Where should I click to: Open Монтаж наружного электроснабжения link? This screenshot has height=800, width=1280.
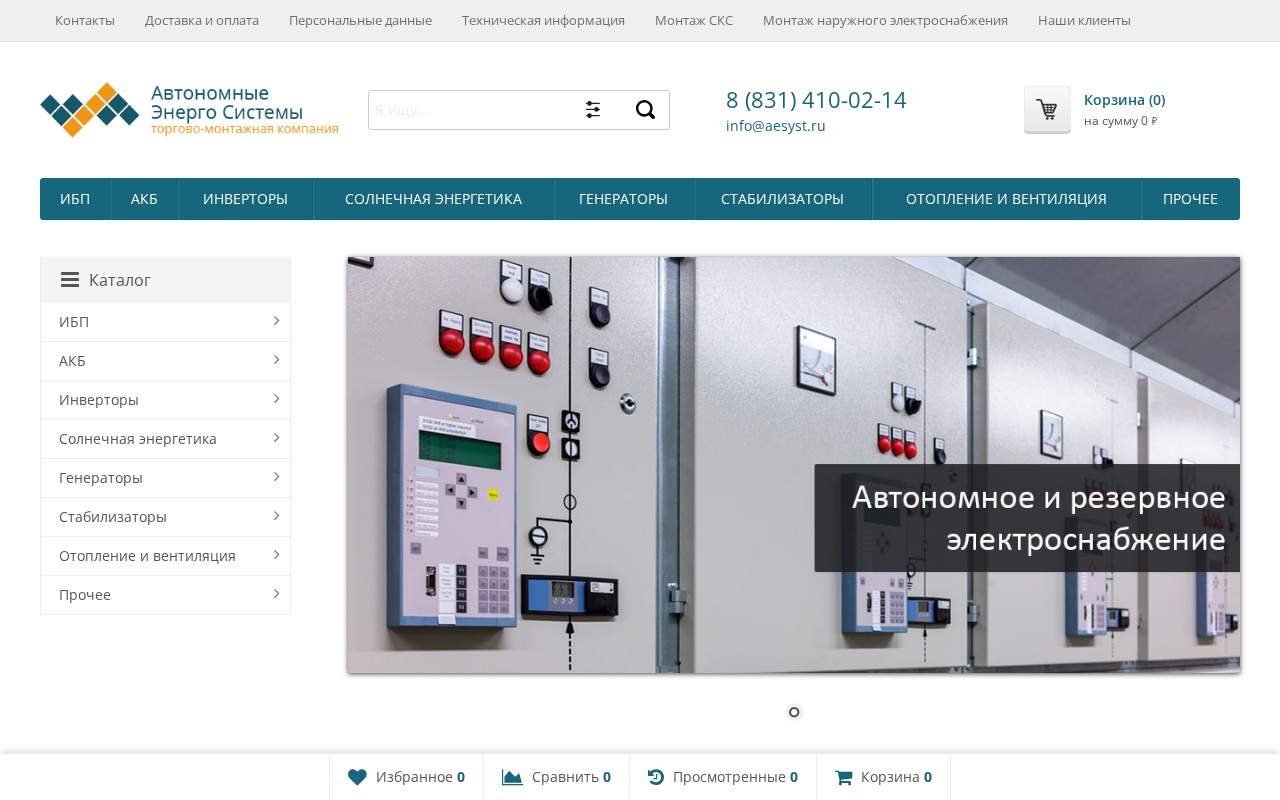click(885, 20)
